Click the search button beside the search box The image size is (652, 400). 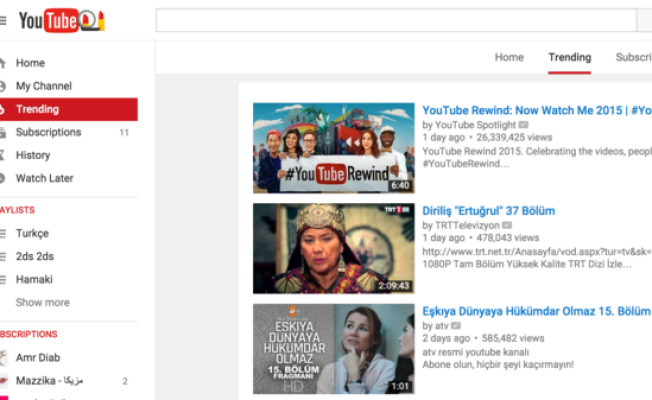click(645, 20)
